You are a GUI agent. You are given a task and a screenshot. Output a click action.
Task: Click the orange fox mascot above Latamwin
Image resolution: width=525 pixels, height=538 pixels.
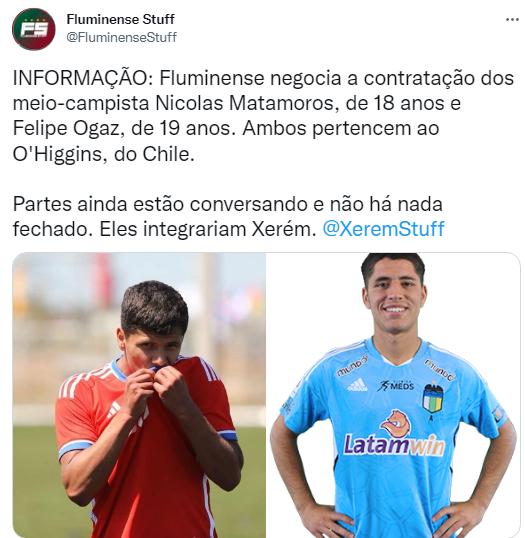click(396, 423)
